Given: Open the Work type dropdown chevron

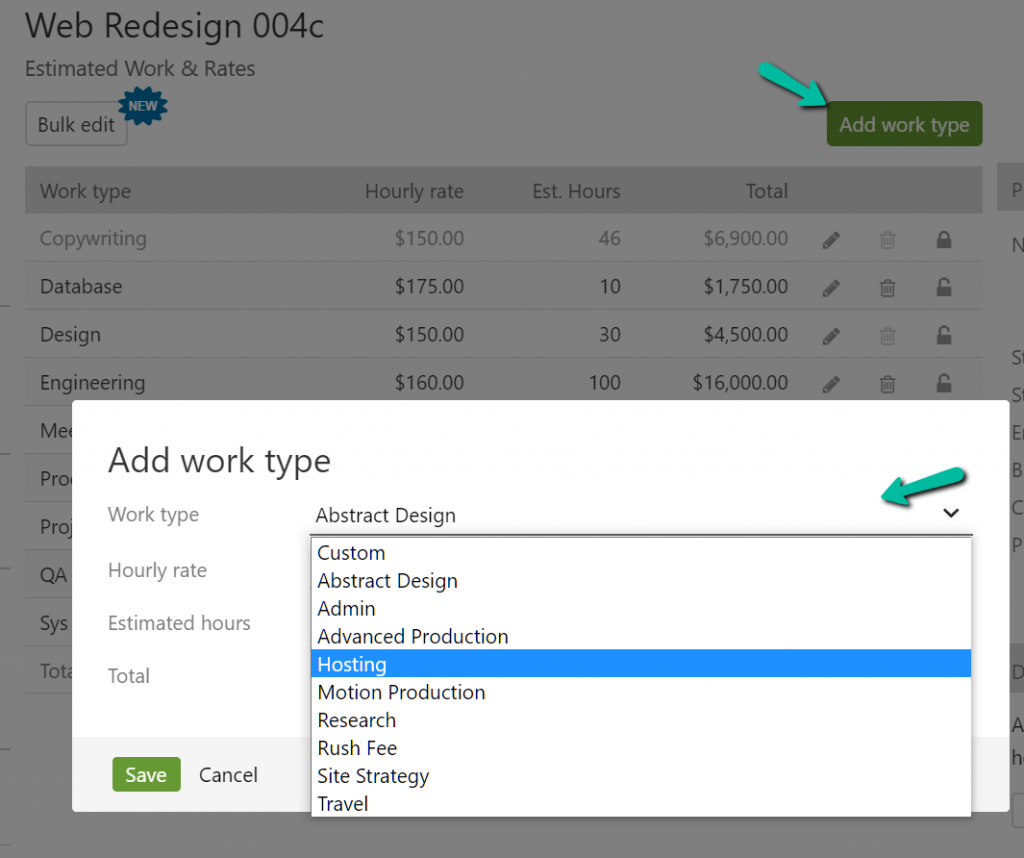Looking at the screenshot, I should [951, 512].
